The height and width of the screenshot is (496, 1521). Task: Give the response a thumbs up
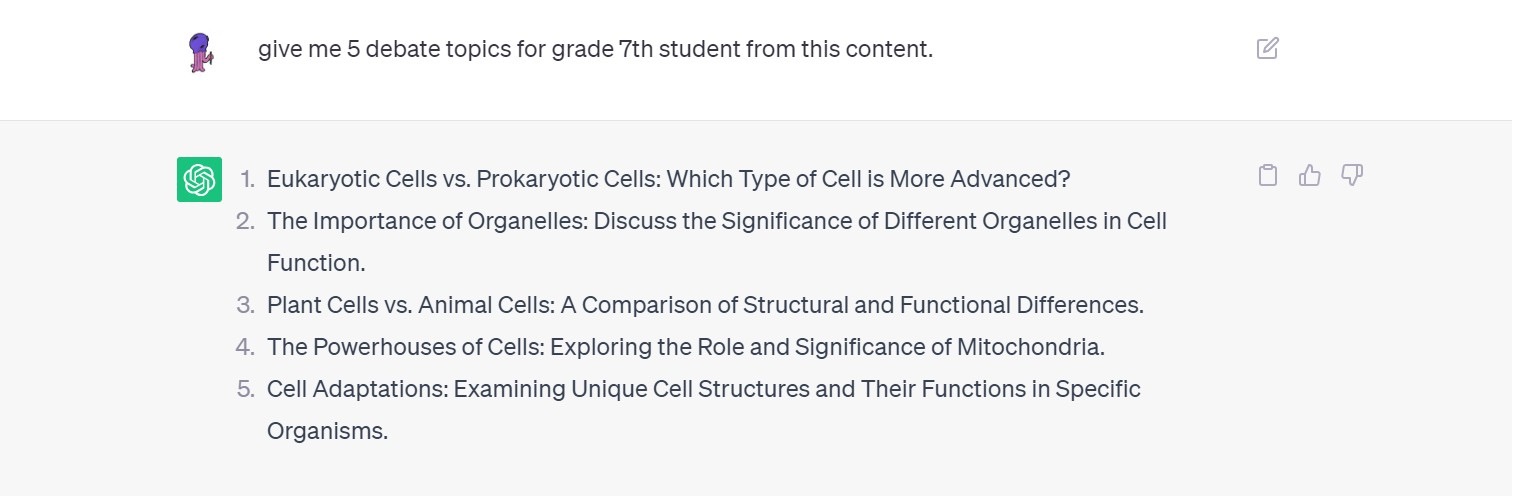point(1309,176)
